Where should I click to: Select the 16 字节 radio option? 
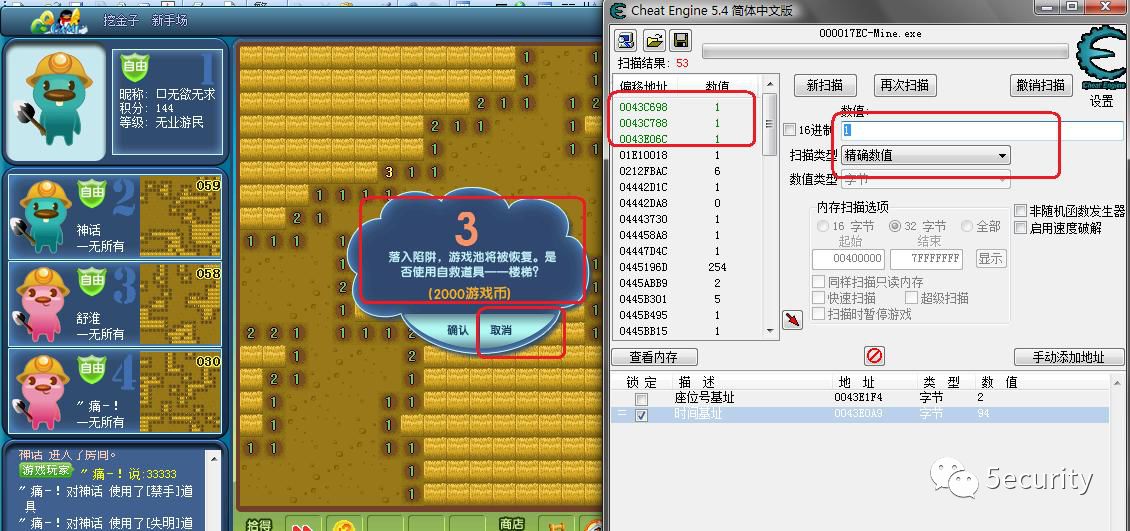[822, 226]
